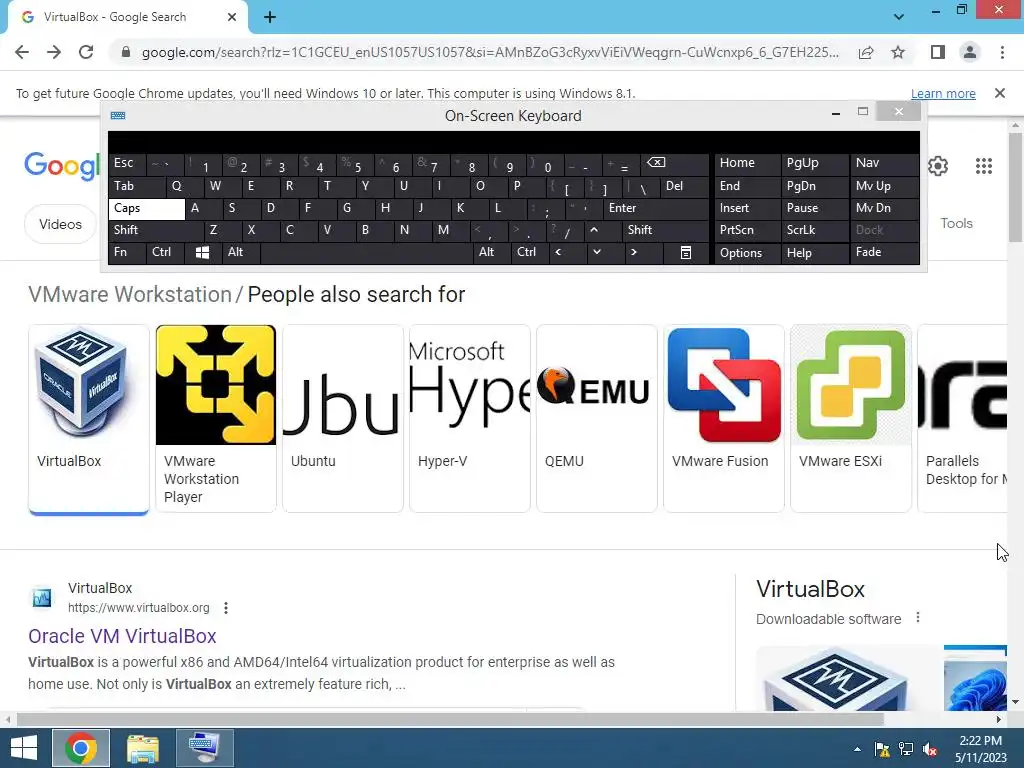Open Google quick settings gear

point(938,166)
